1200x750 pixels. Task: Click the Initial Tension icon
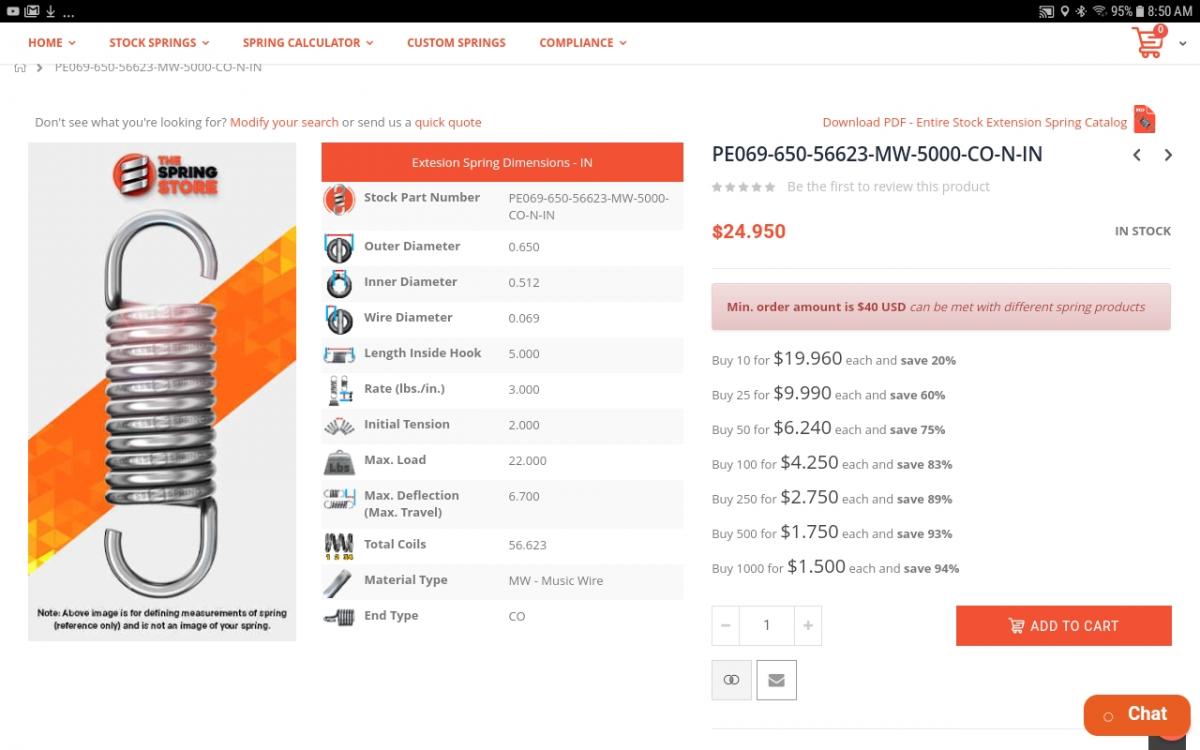pyautogui.click(x=339, y=426)
